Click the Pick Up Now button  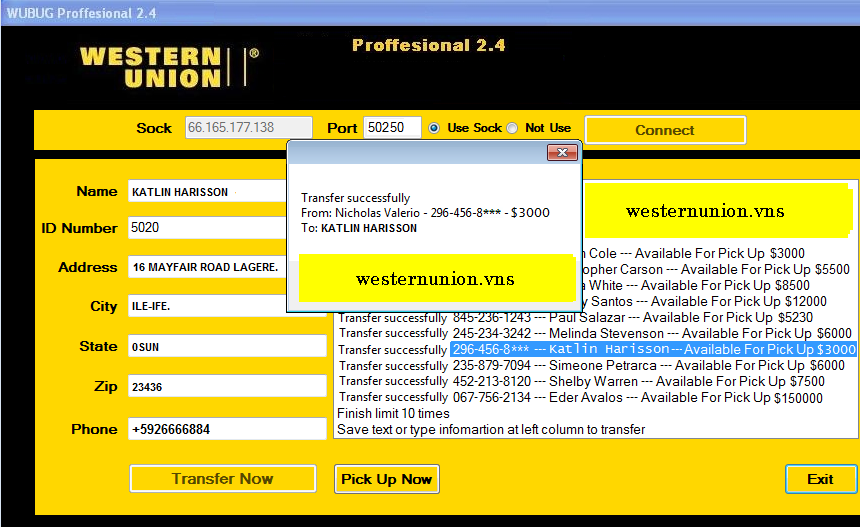pyautogui.click(x=387, y=479)
